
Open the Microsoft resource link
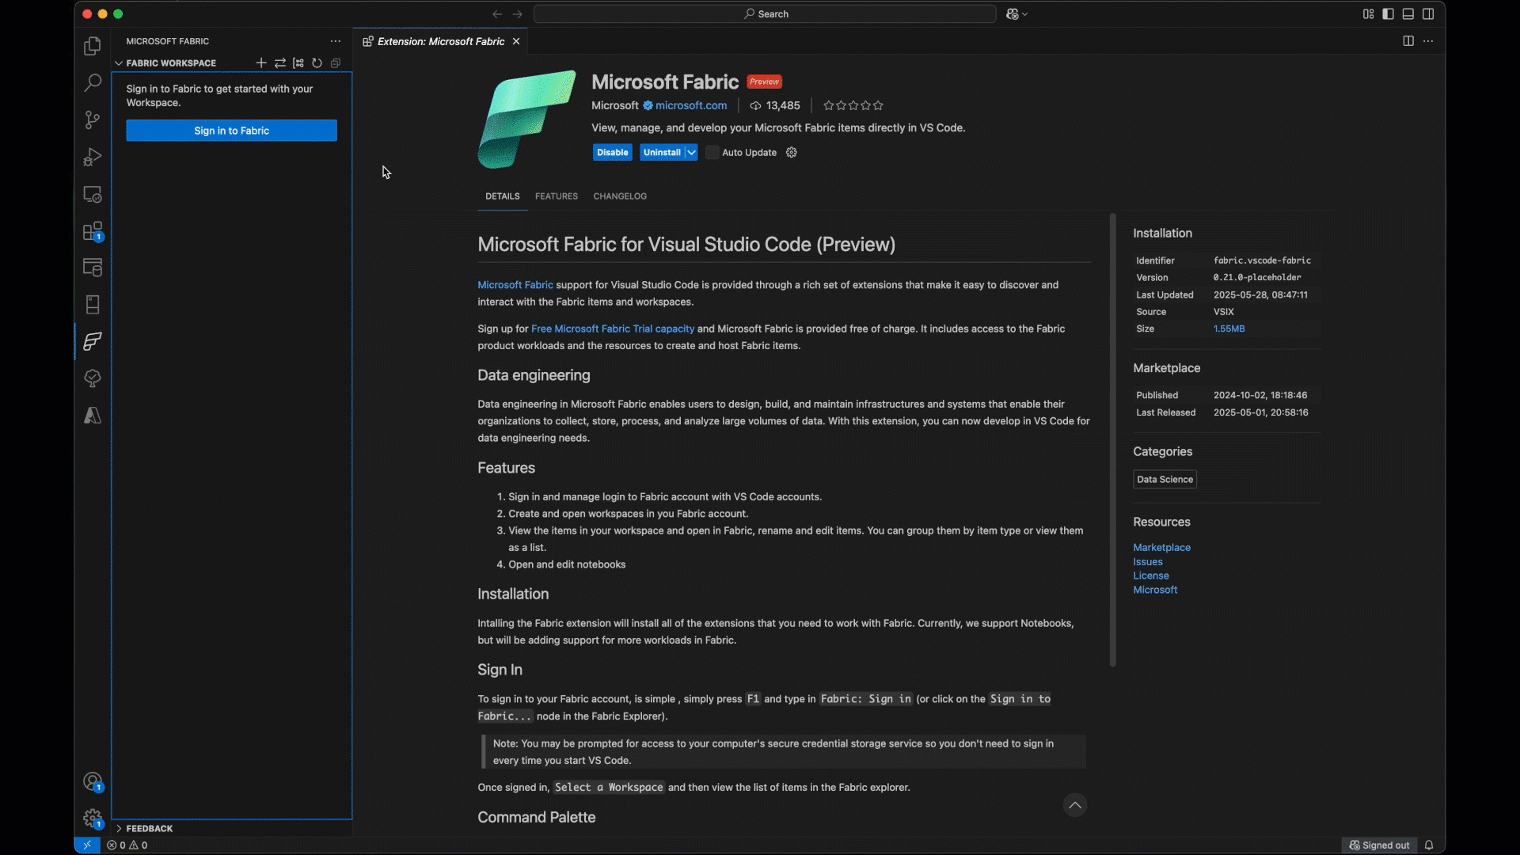pos(1155,590)
